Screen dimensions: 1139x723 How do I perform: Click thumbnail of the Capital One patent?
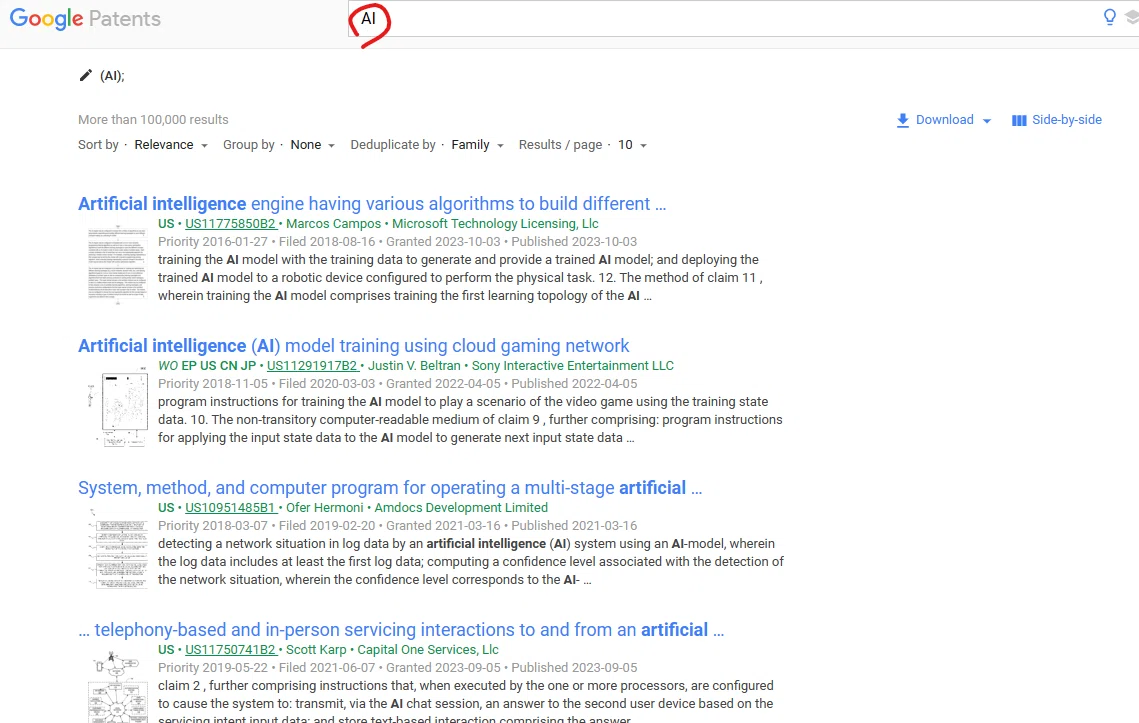click(117, 686)
